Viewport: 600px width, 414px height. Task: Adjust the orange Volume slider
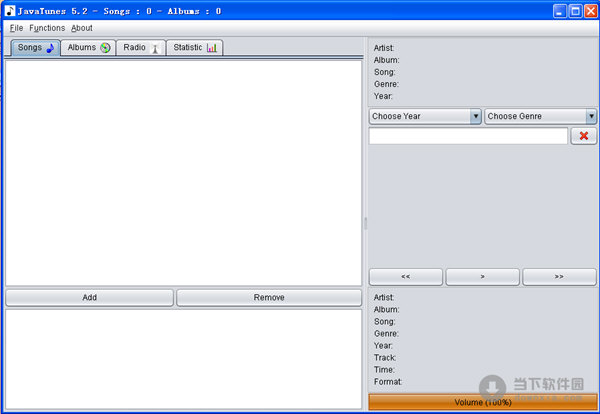(483, 402)
